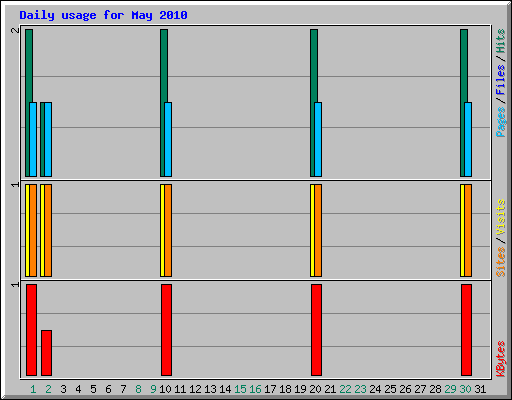Viewport: 512px width, 400px height.
Task: Click the orange sites bar for day 1
Action: [x=33, y=230]
